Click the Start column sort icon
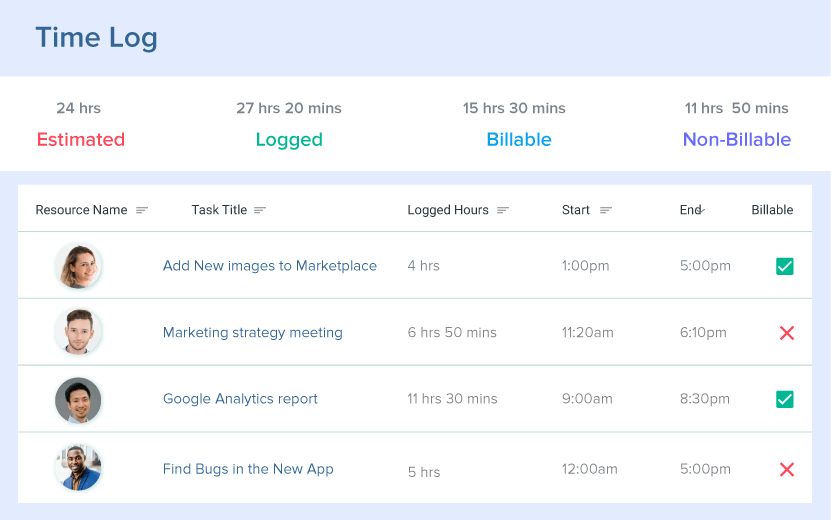 pyautogui.click(x=605, y=211)
